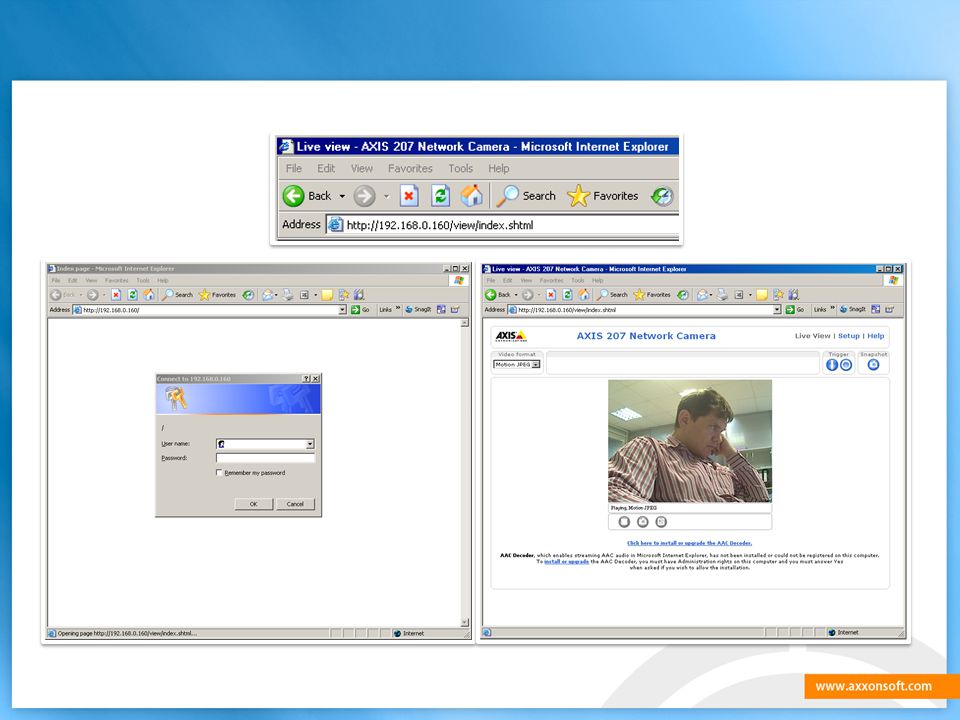Open the User name combo box arrow
Viewport: 960px width, 720px height.
coord(310,444)
